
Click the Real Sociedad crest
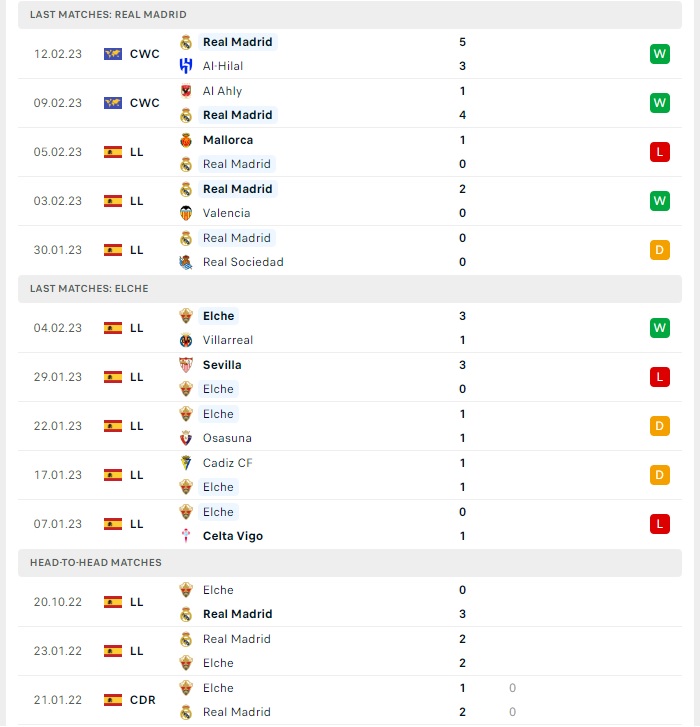[186, 262]
